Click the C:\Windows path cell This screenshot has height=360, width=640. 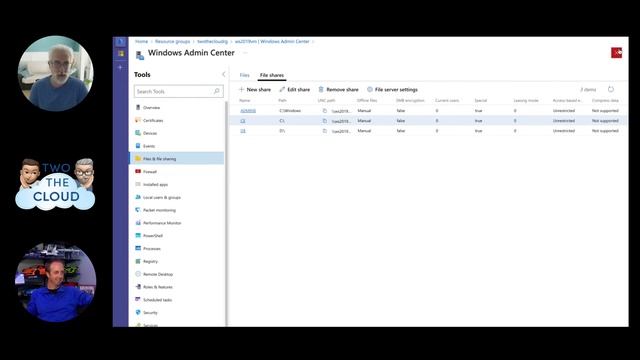(x=290, y=111)
